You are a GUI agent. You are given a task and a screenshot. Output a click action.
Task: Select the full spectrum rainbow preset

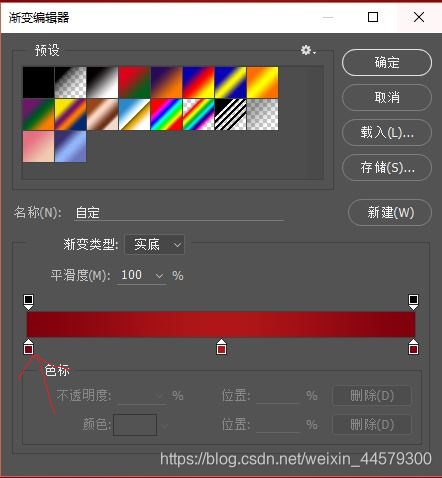click(x=166, y=114)
